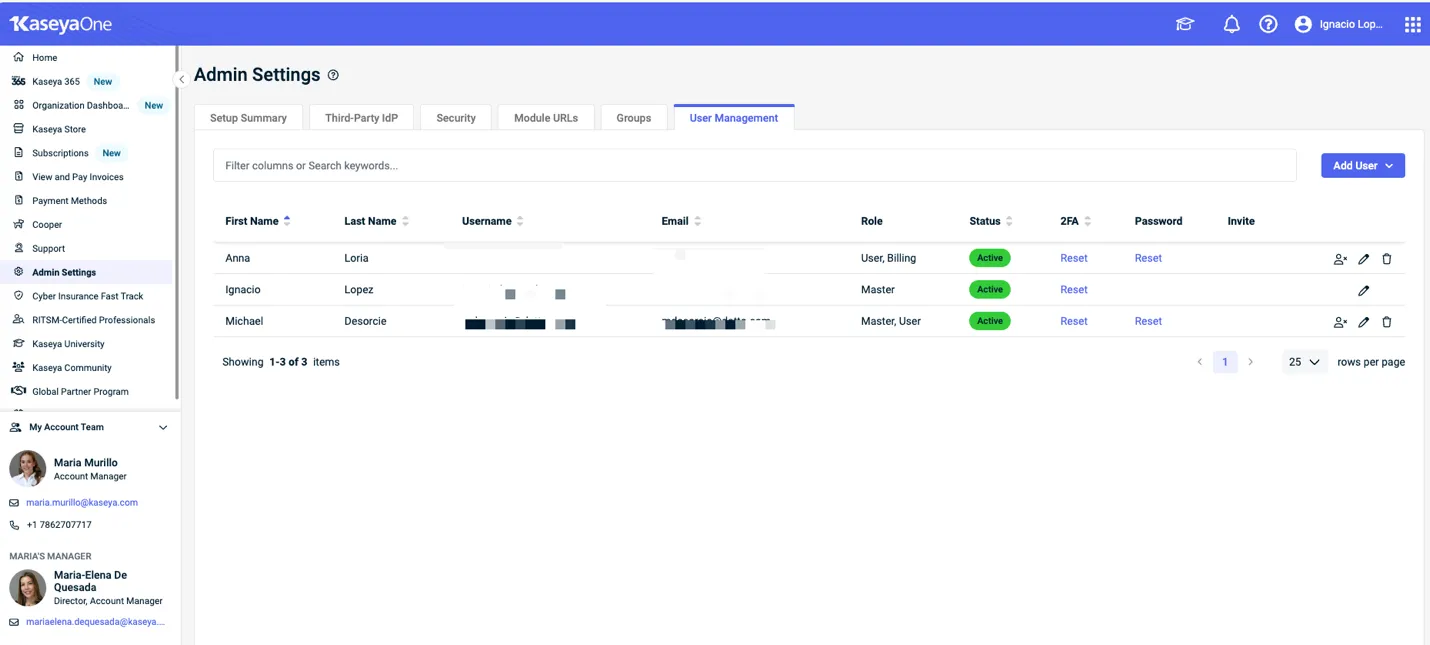
Task: Switch to the Security tab
Action: (x=455, y=118)
